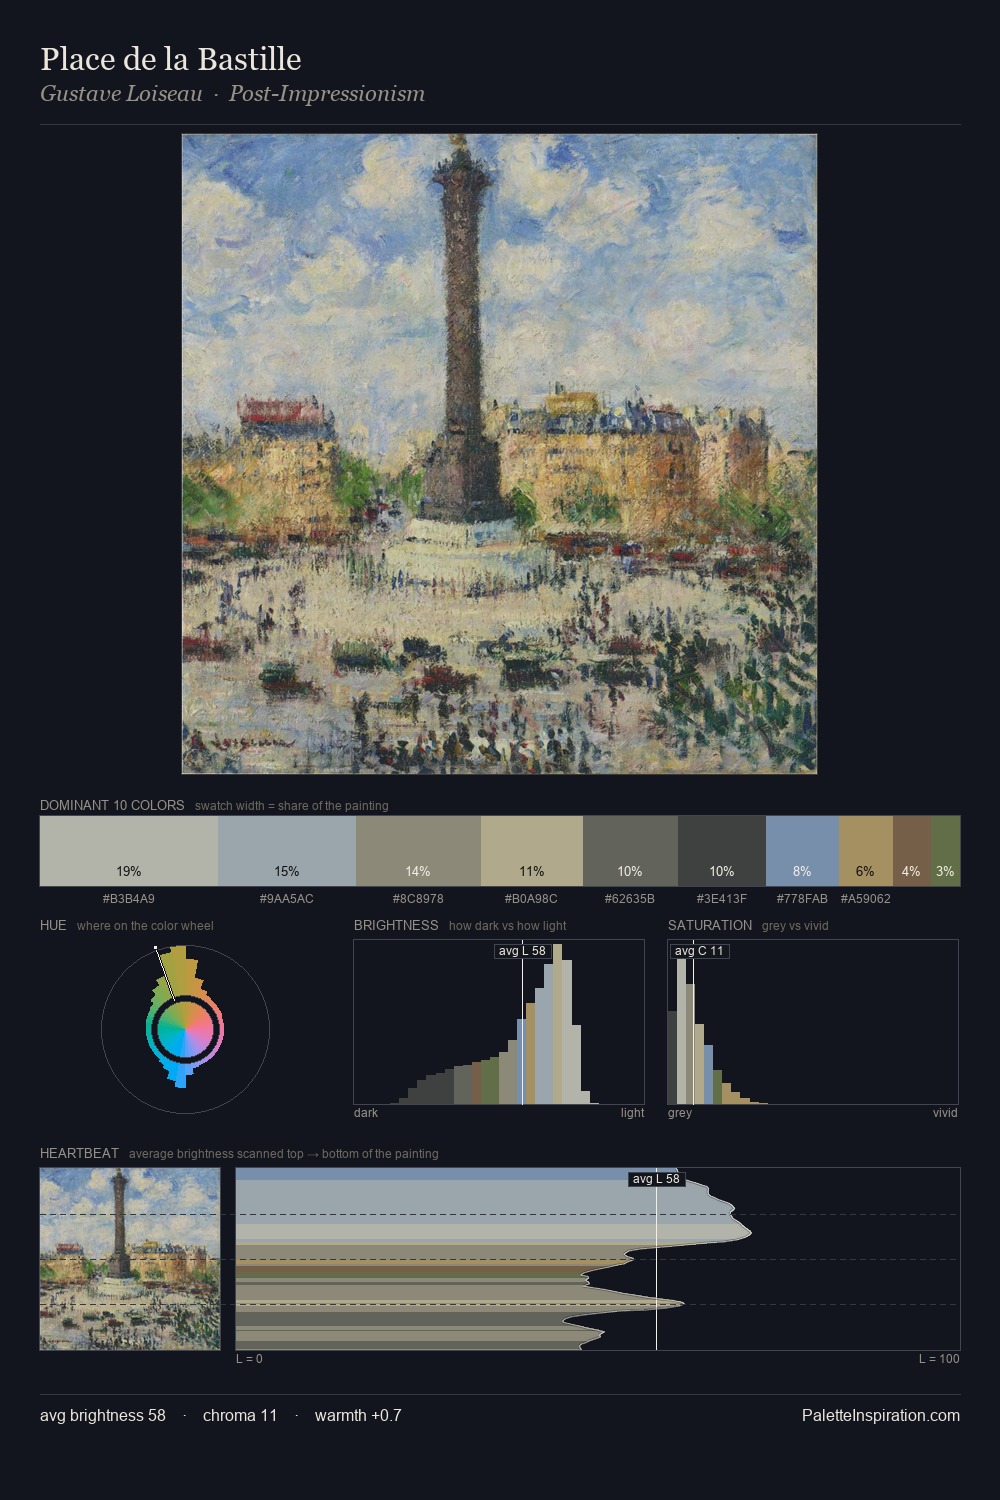This screenshot has height=1500, width=1000.
Task: Click hex code "#B3B4A9"
Action: point(129,899)
